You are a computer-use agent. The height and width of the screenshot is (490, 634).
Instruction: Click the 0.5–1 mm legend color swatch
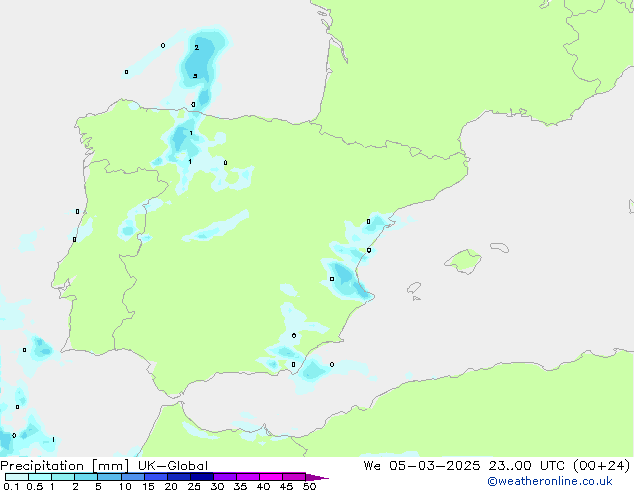point(40,477)
